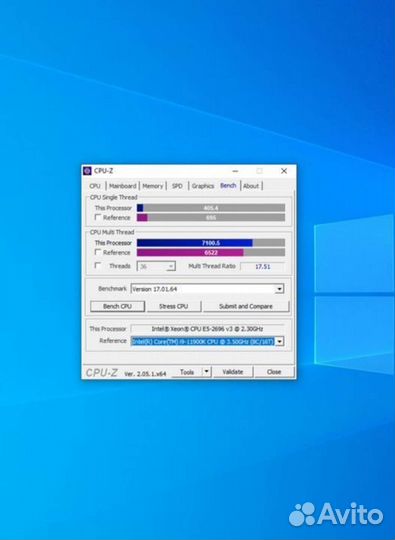Open the Graphics tab
The height and width of the screenshot is (540, 395).
[203, 186]
